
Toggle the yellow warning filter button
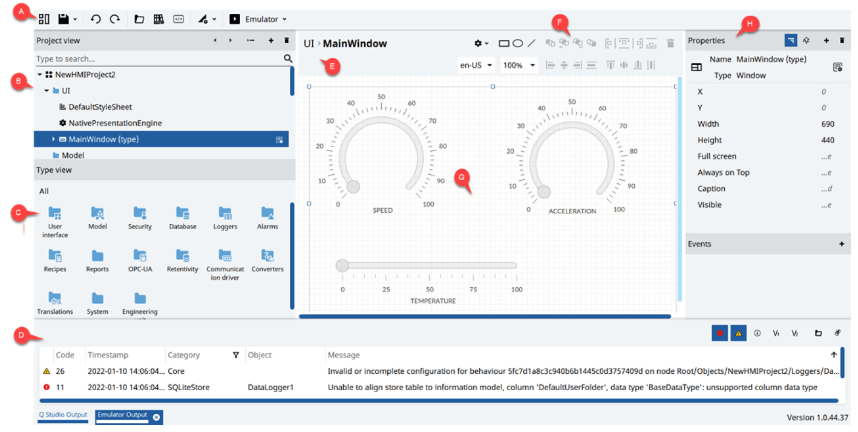coord(739,333)
